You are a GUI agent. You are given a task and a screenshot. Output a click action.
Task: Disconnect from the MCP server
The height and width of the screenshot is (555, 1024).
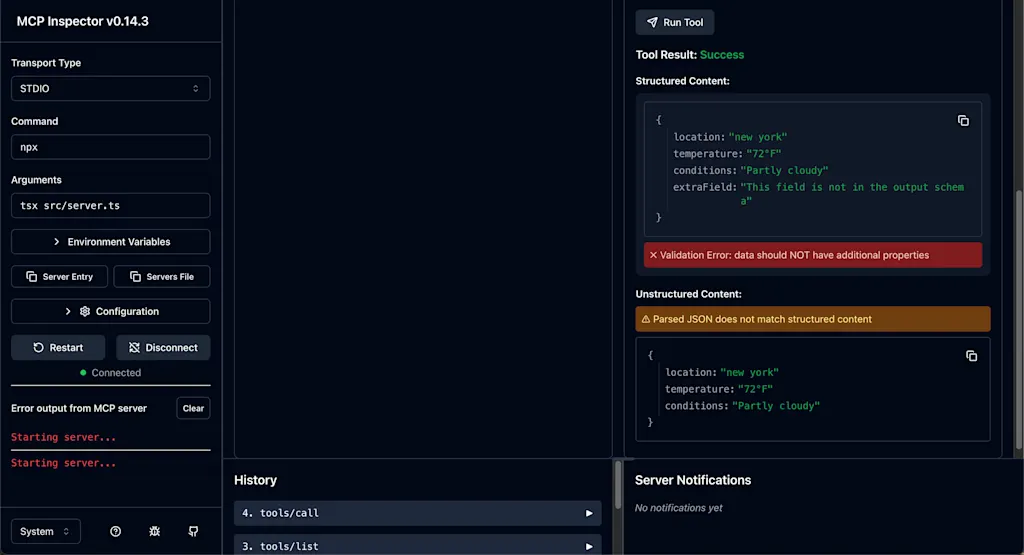coord(163,347)
